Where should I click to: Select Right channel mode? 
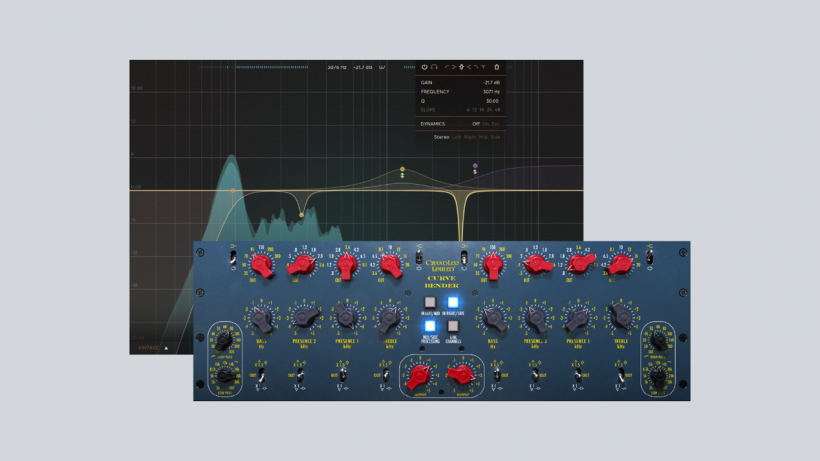(x=470, y=137)
